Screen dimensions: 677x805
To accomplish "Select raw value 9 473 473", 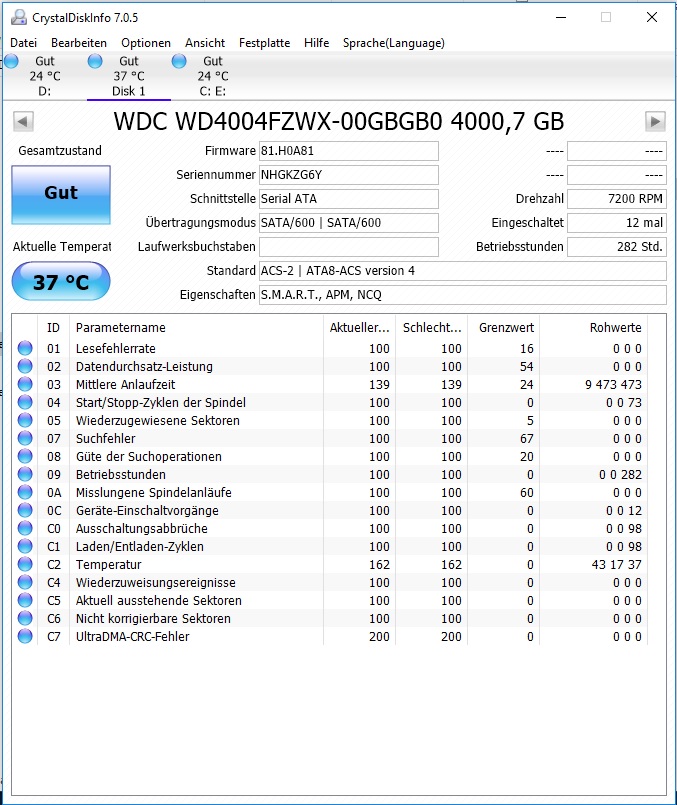I will [613, 385].
